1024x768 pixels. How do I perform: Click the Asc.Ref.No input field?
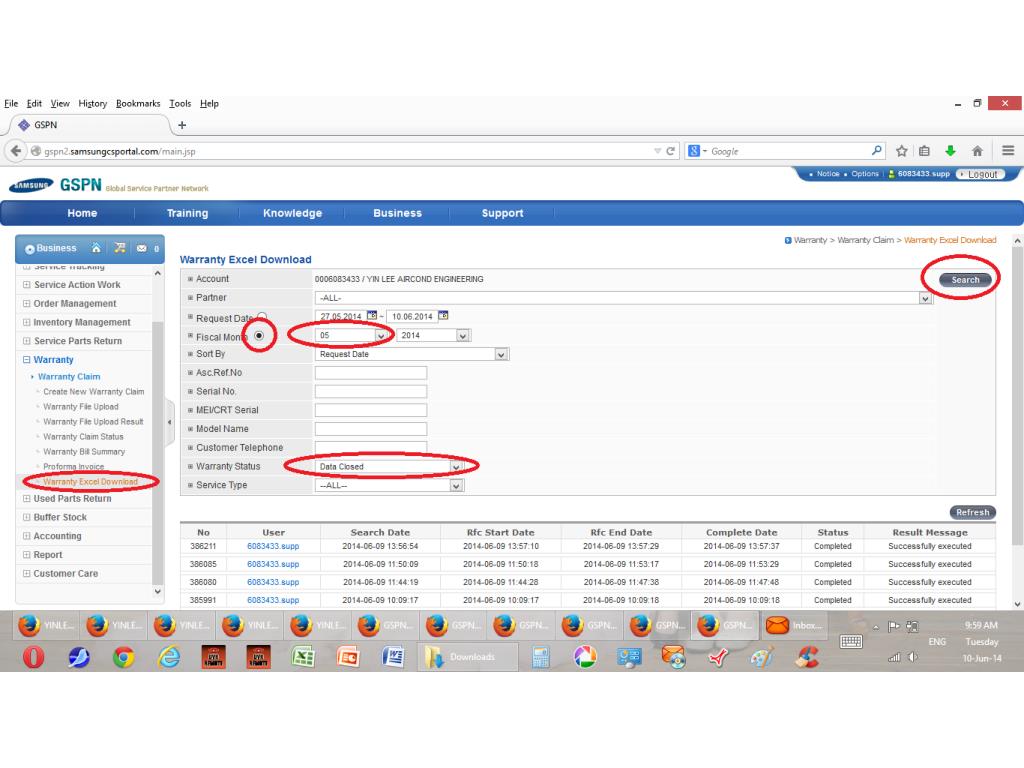coord(370,373)
